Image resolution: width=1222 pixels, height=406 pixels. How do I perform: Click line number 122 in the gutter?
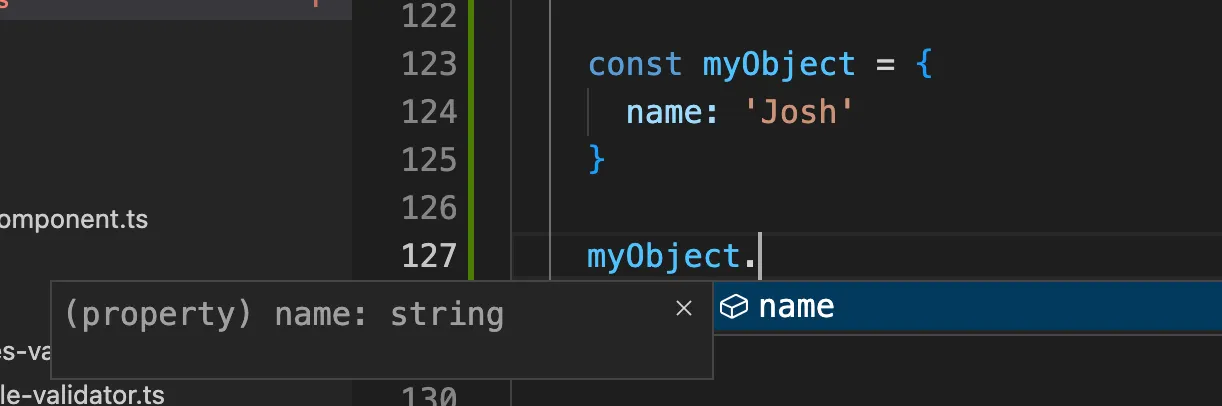click(x=428, y=16)
